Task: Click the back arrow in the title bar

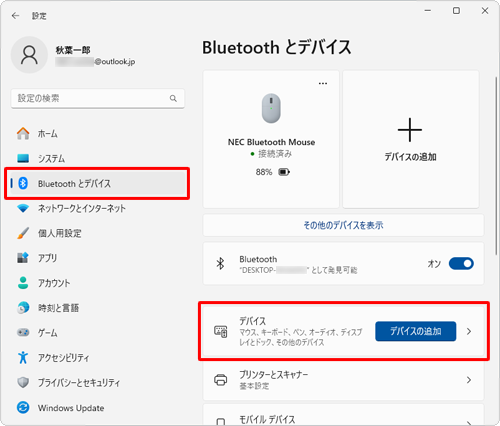Action: click(15, 16)
